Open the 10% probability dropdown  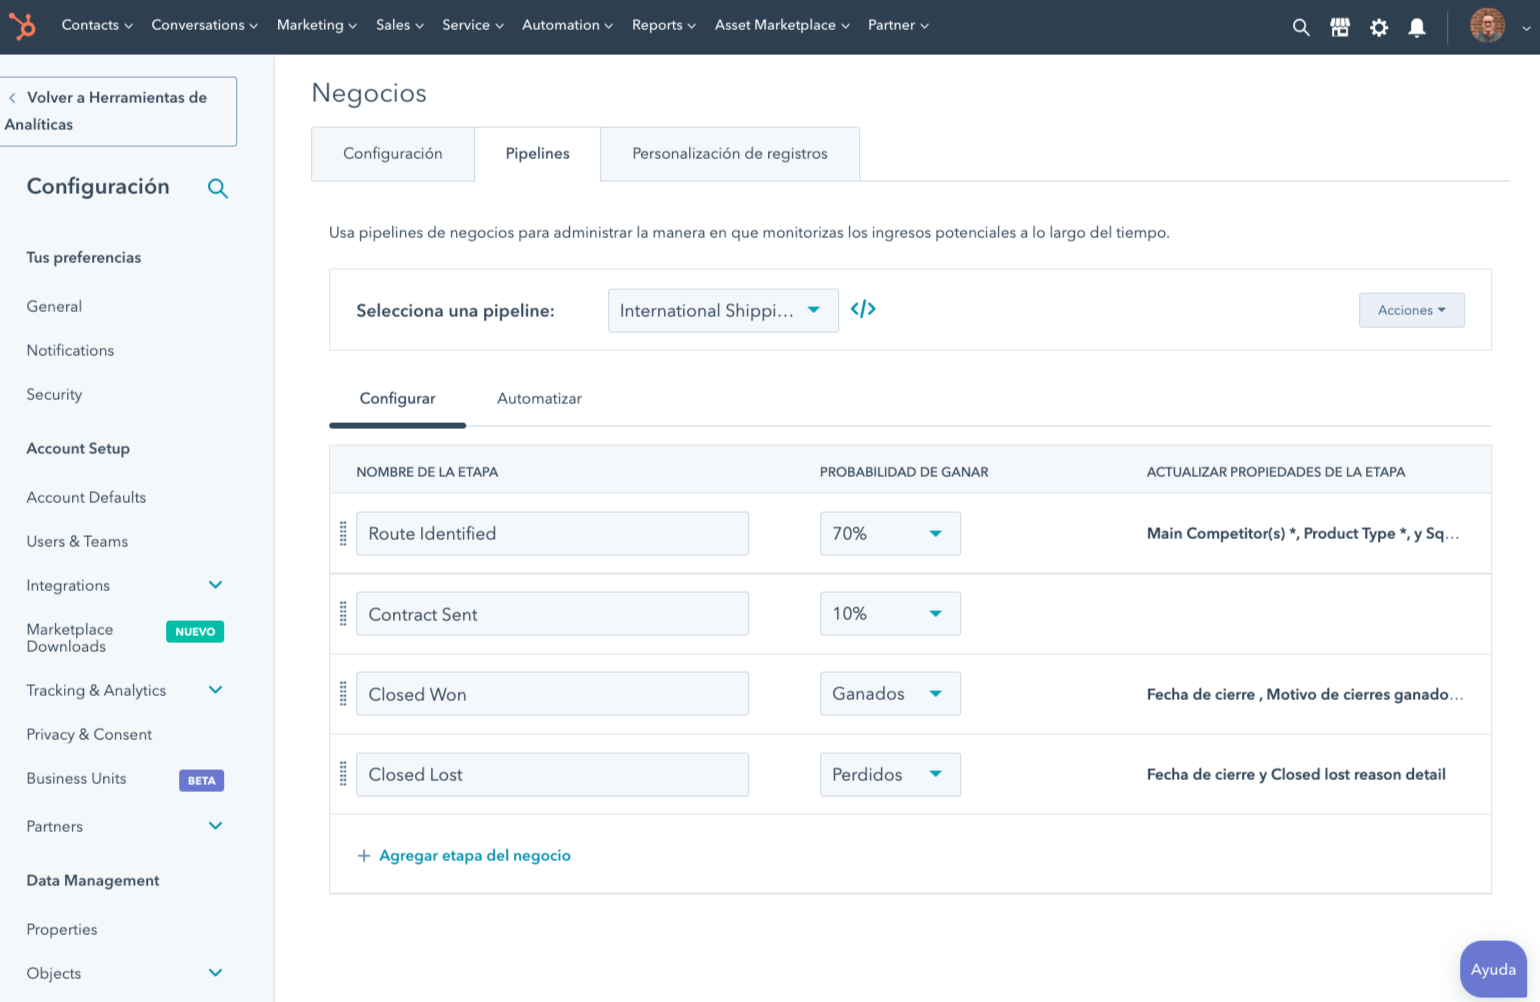(x=890, y=613)
